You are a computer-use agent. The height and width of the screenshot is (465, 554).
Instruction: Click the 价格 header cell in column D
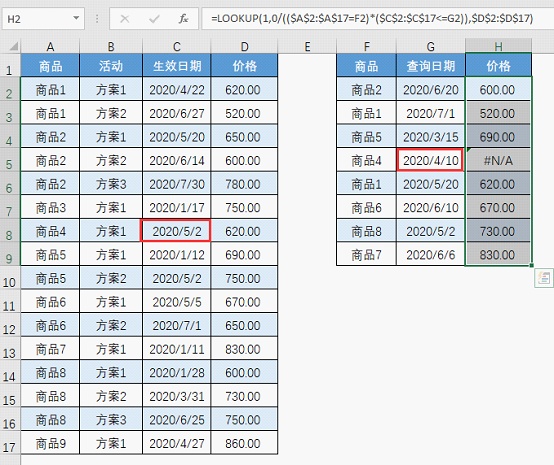coord(244,65)
